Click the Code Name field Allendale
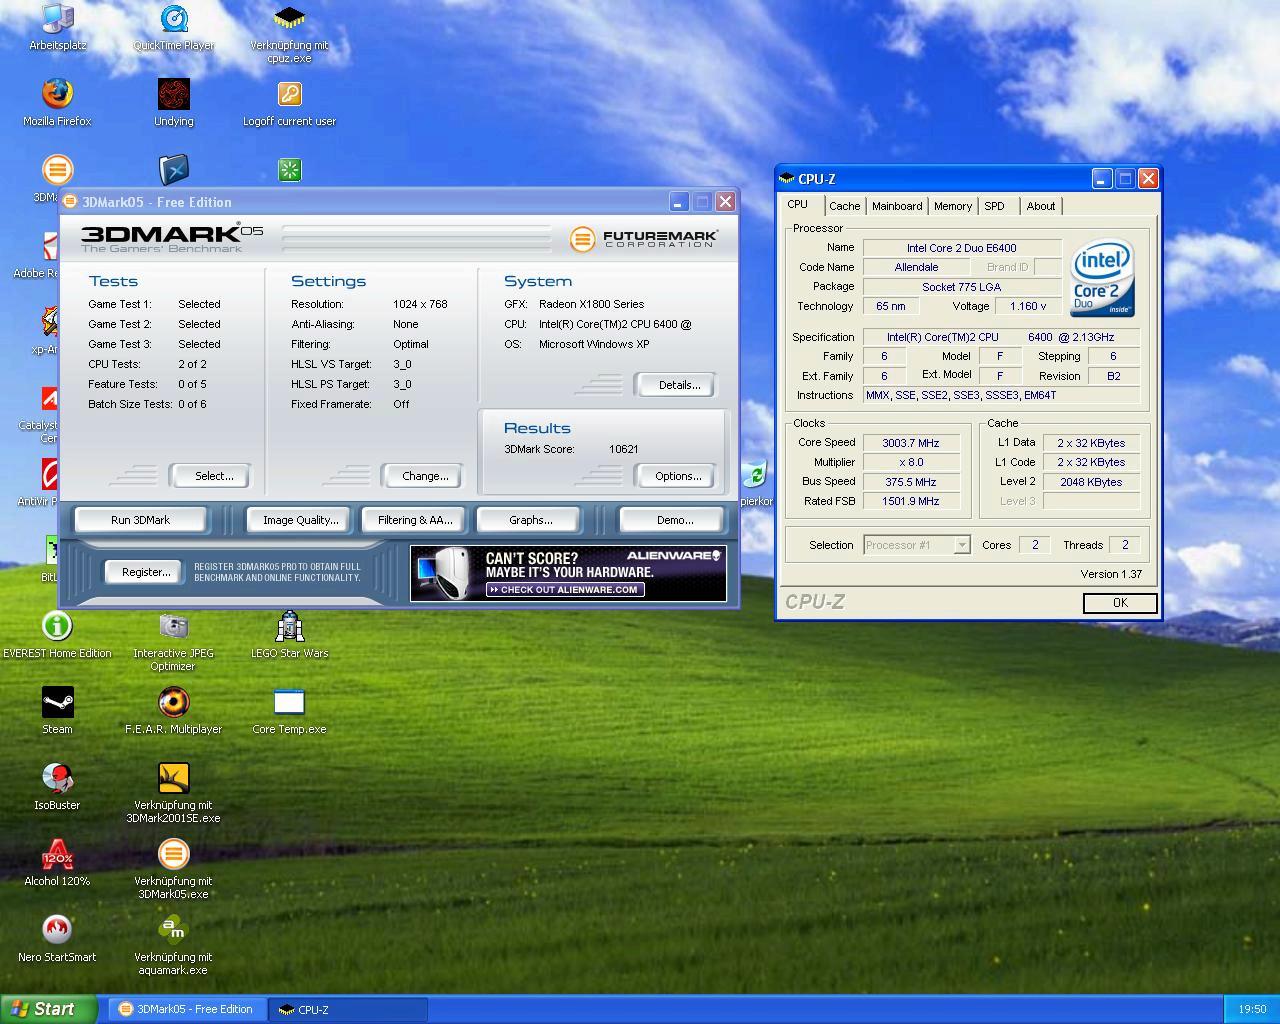Viewport: 1280px width, 1024px height. [916, 267]
